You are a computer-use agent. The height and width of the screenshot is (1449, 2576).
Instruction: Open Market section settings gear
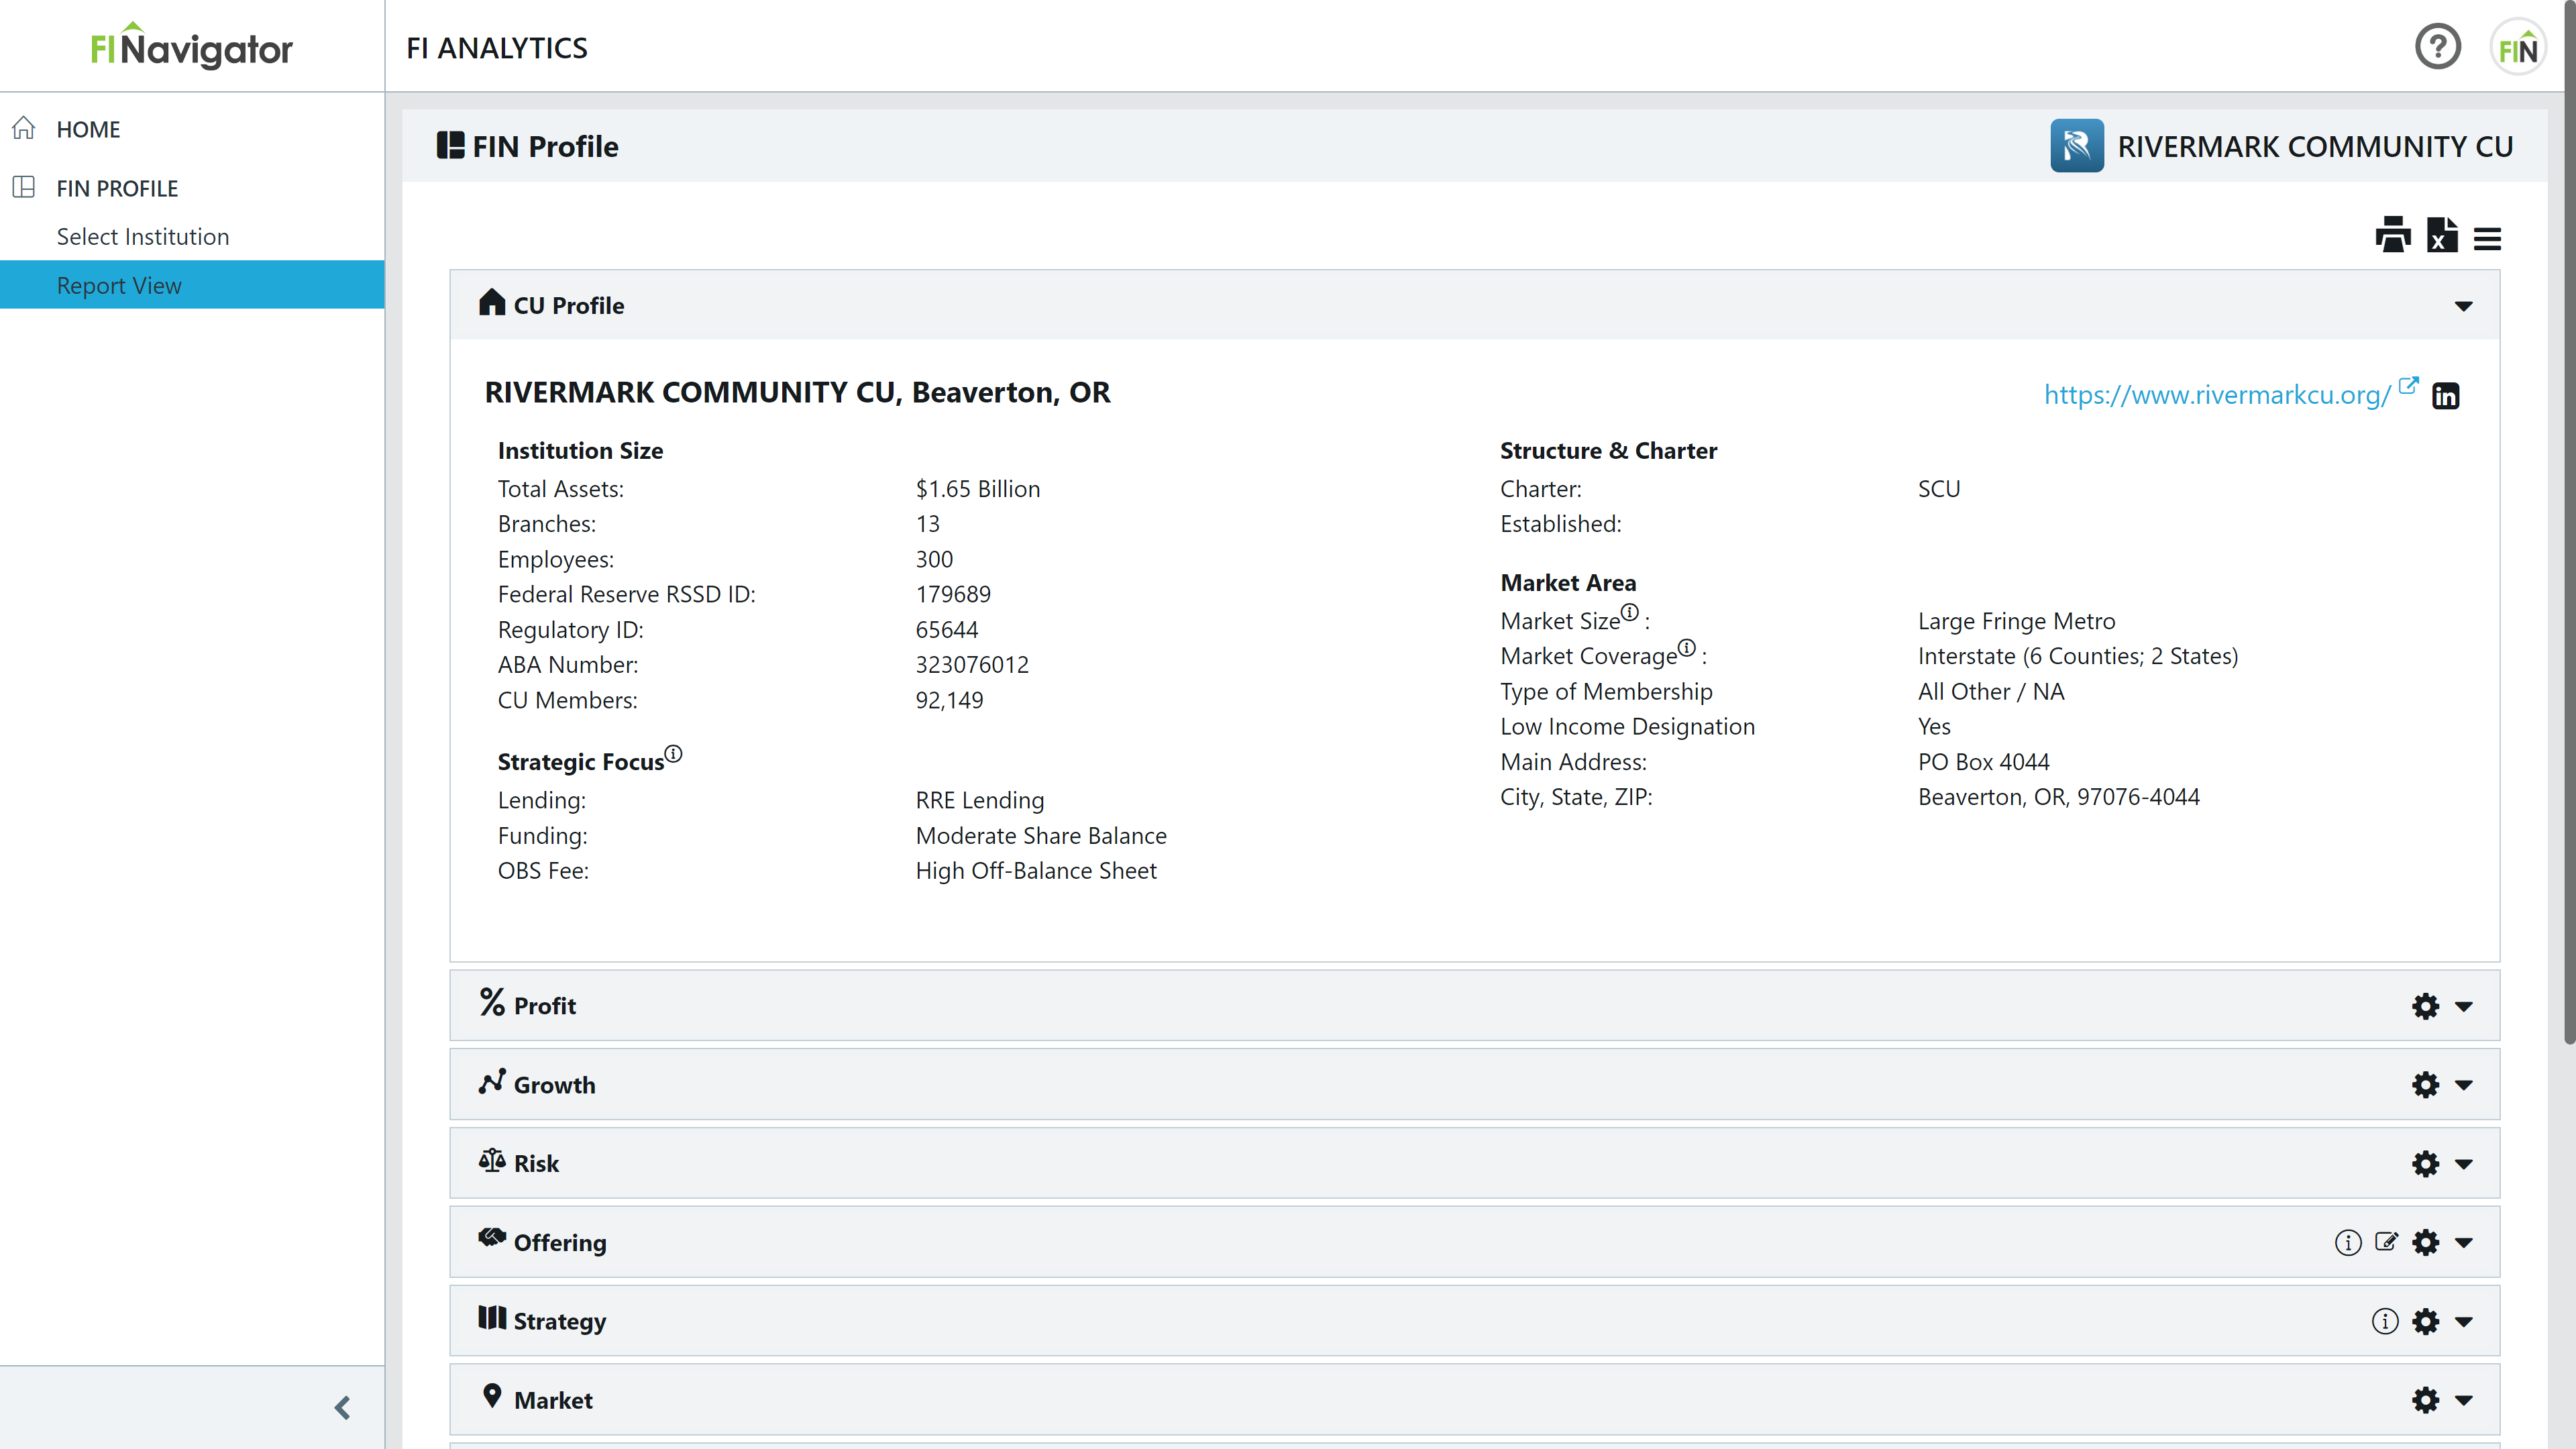pos(2425,1400)
